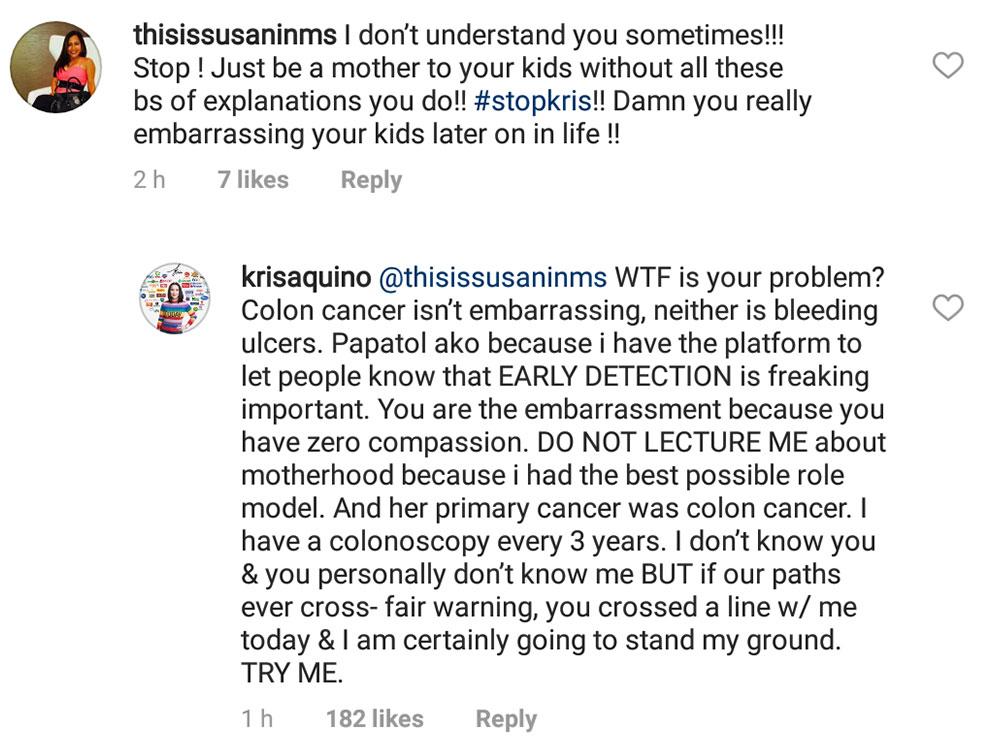Like the comment by thisissusaninms
1000x750 pixels.
click(x=946, y=66)
